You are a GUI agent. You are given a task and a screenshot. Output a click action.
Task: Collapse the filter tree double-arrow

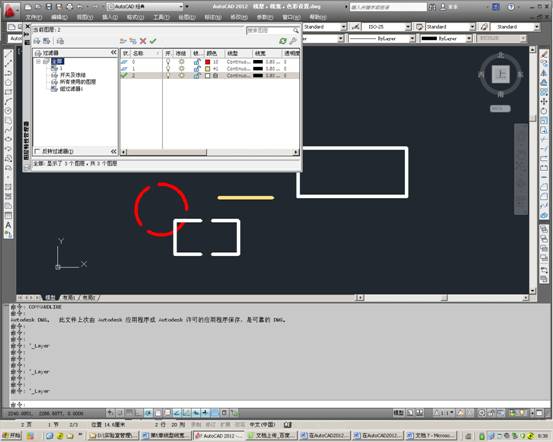point(114,53)
